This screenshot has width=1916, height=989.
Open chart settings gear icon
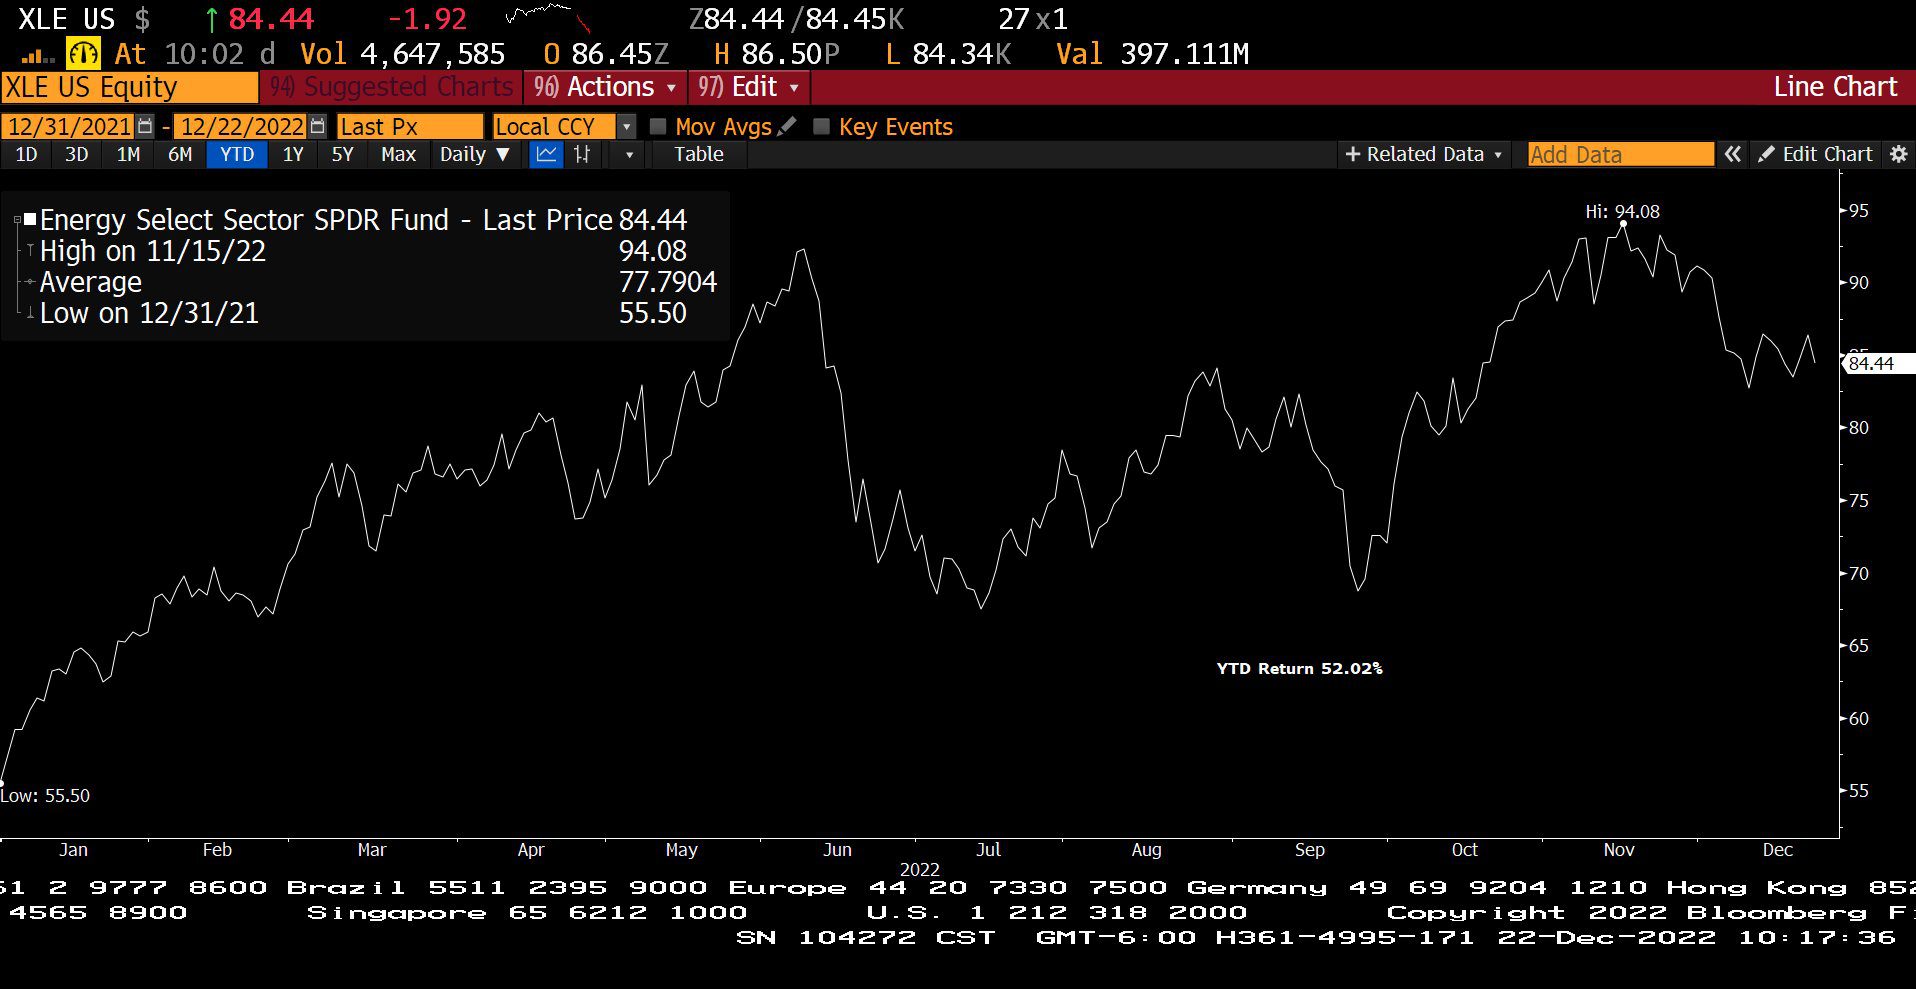click(1899, 154)
